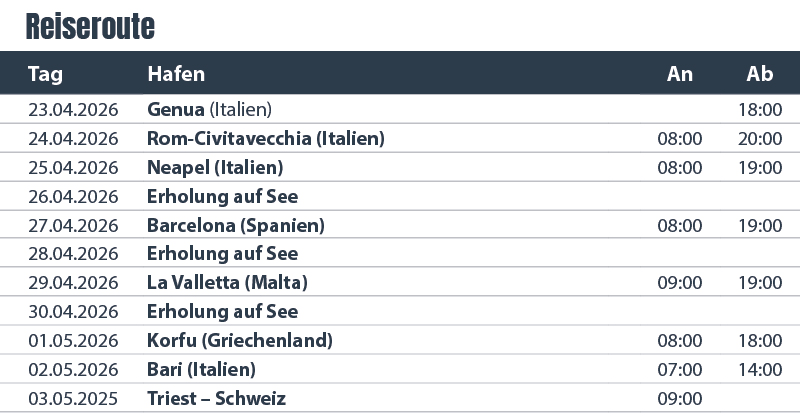Click the date 30.04.2026
This screenshot has width=800, height=416.
pyautogui.click(x=73, y=312)
